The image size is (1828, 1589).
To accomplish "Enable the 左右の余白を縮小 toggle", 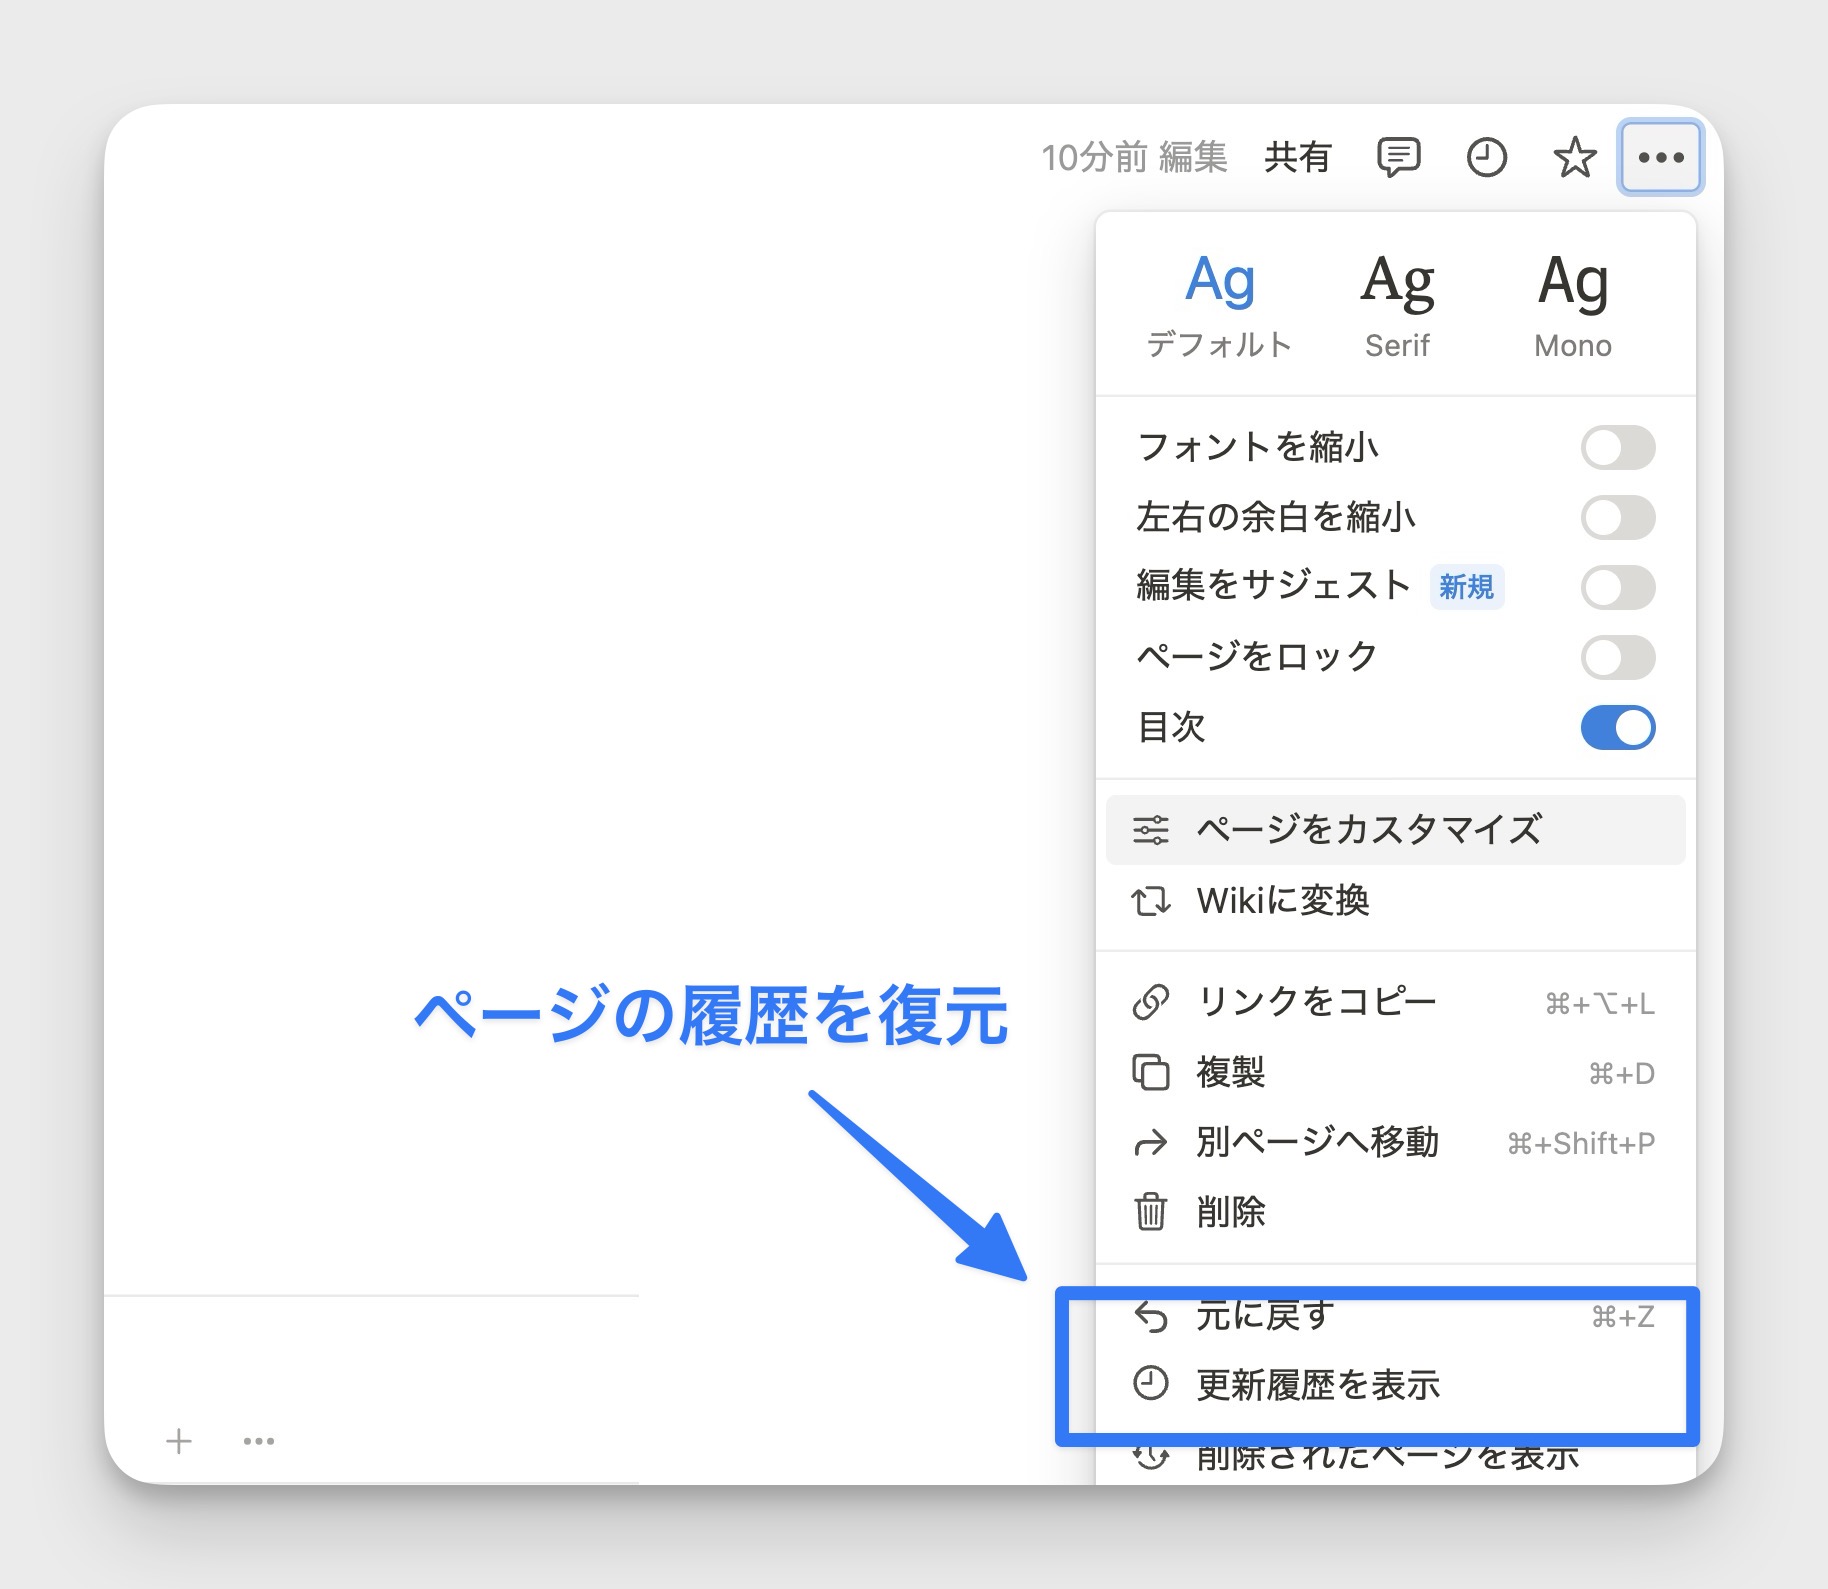I will 1617,517.
